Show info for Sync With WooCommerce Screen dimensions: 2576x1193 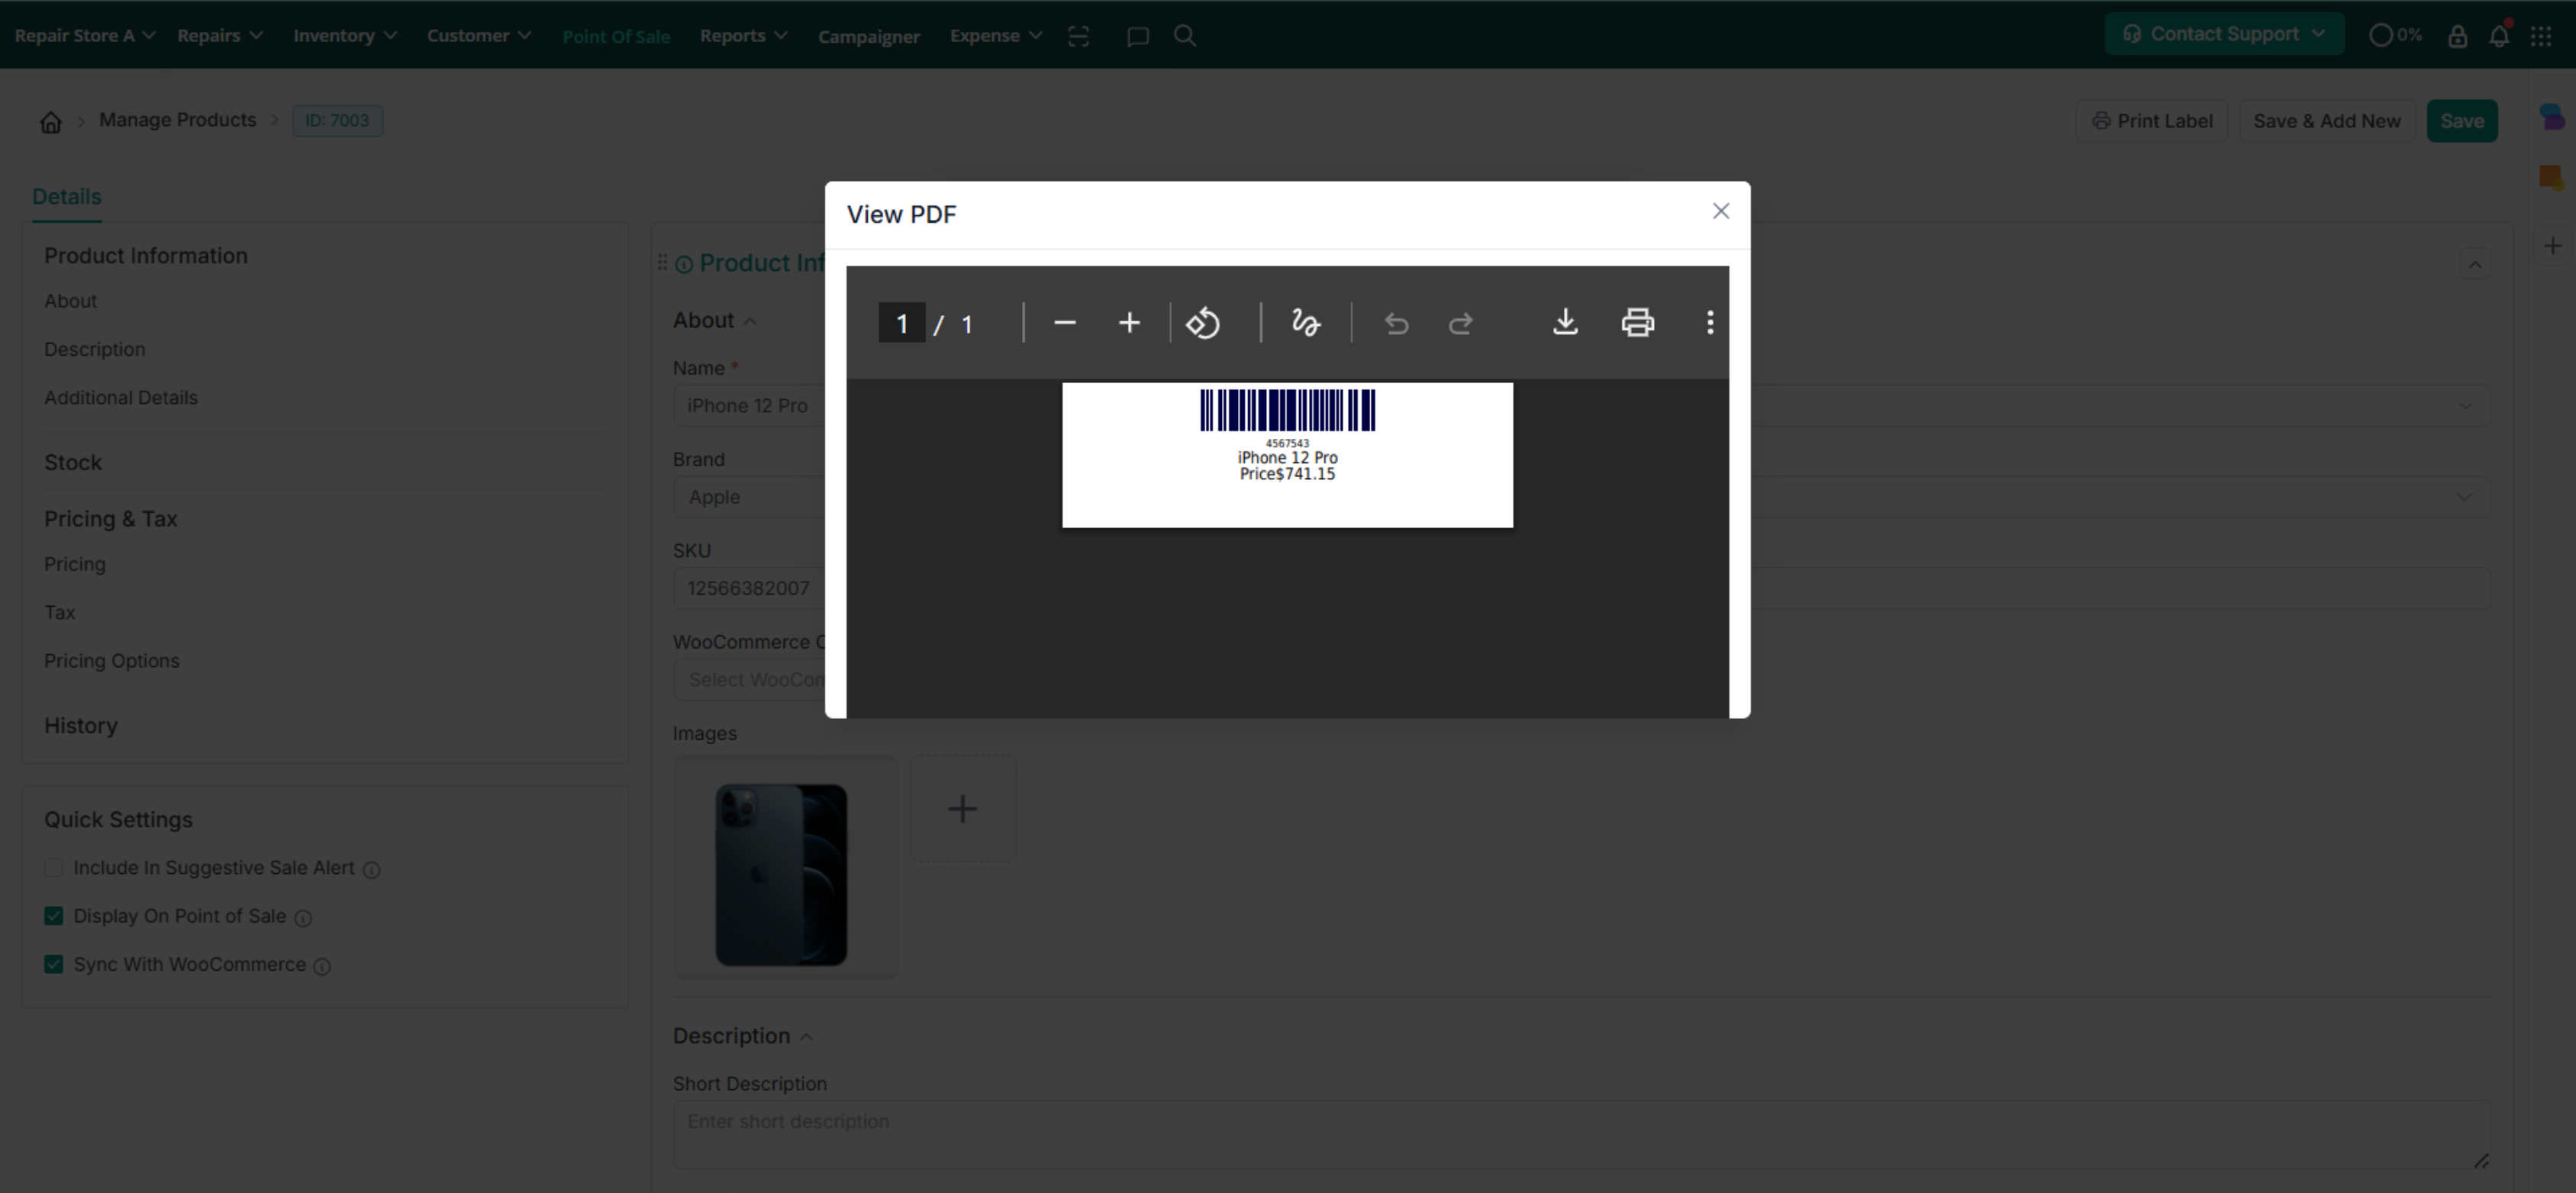coord(322,966)
